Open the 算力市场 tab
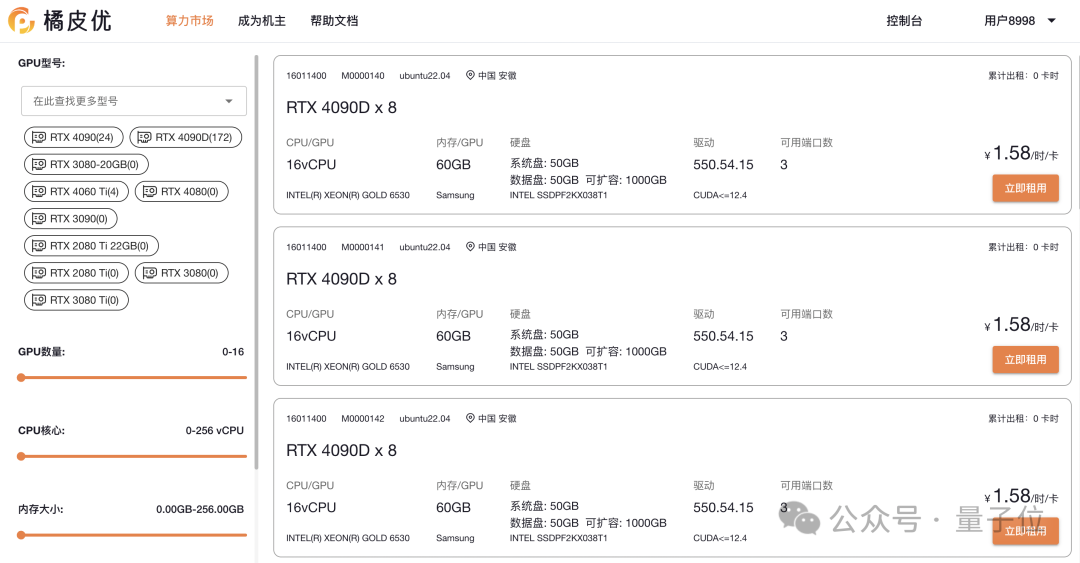 point(190,20)
